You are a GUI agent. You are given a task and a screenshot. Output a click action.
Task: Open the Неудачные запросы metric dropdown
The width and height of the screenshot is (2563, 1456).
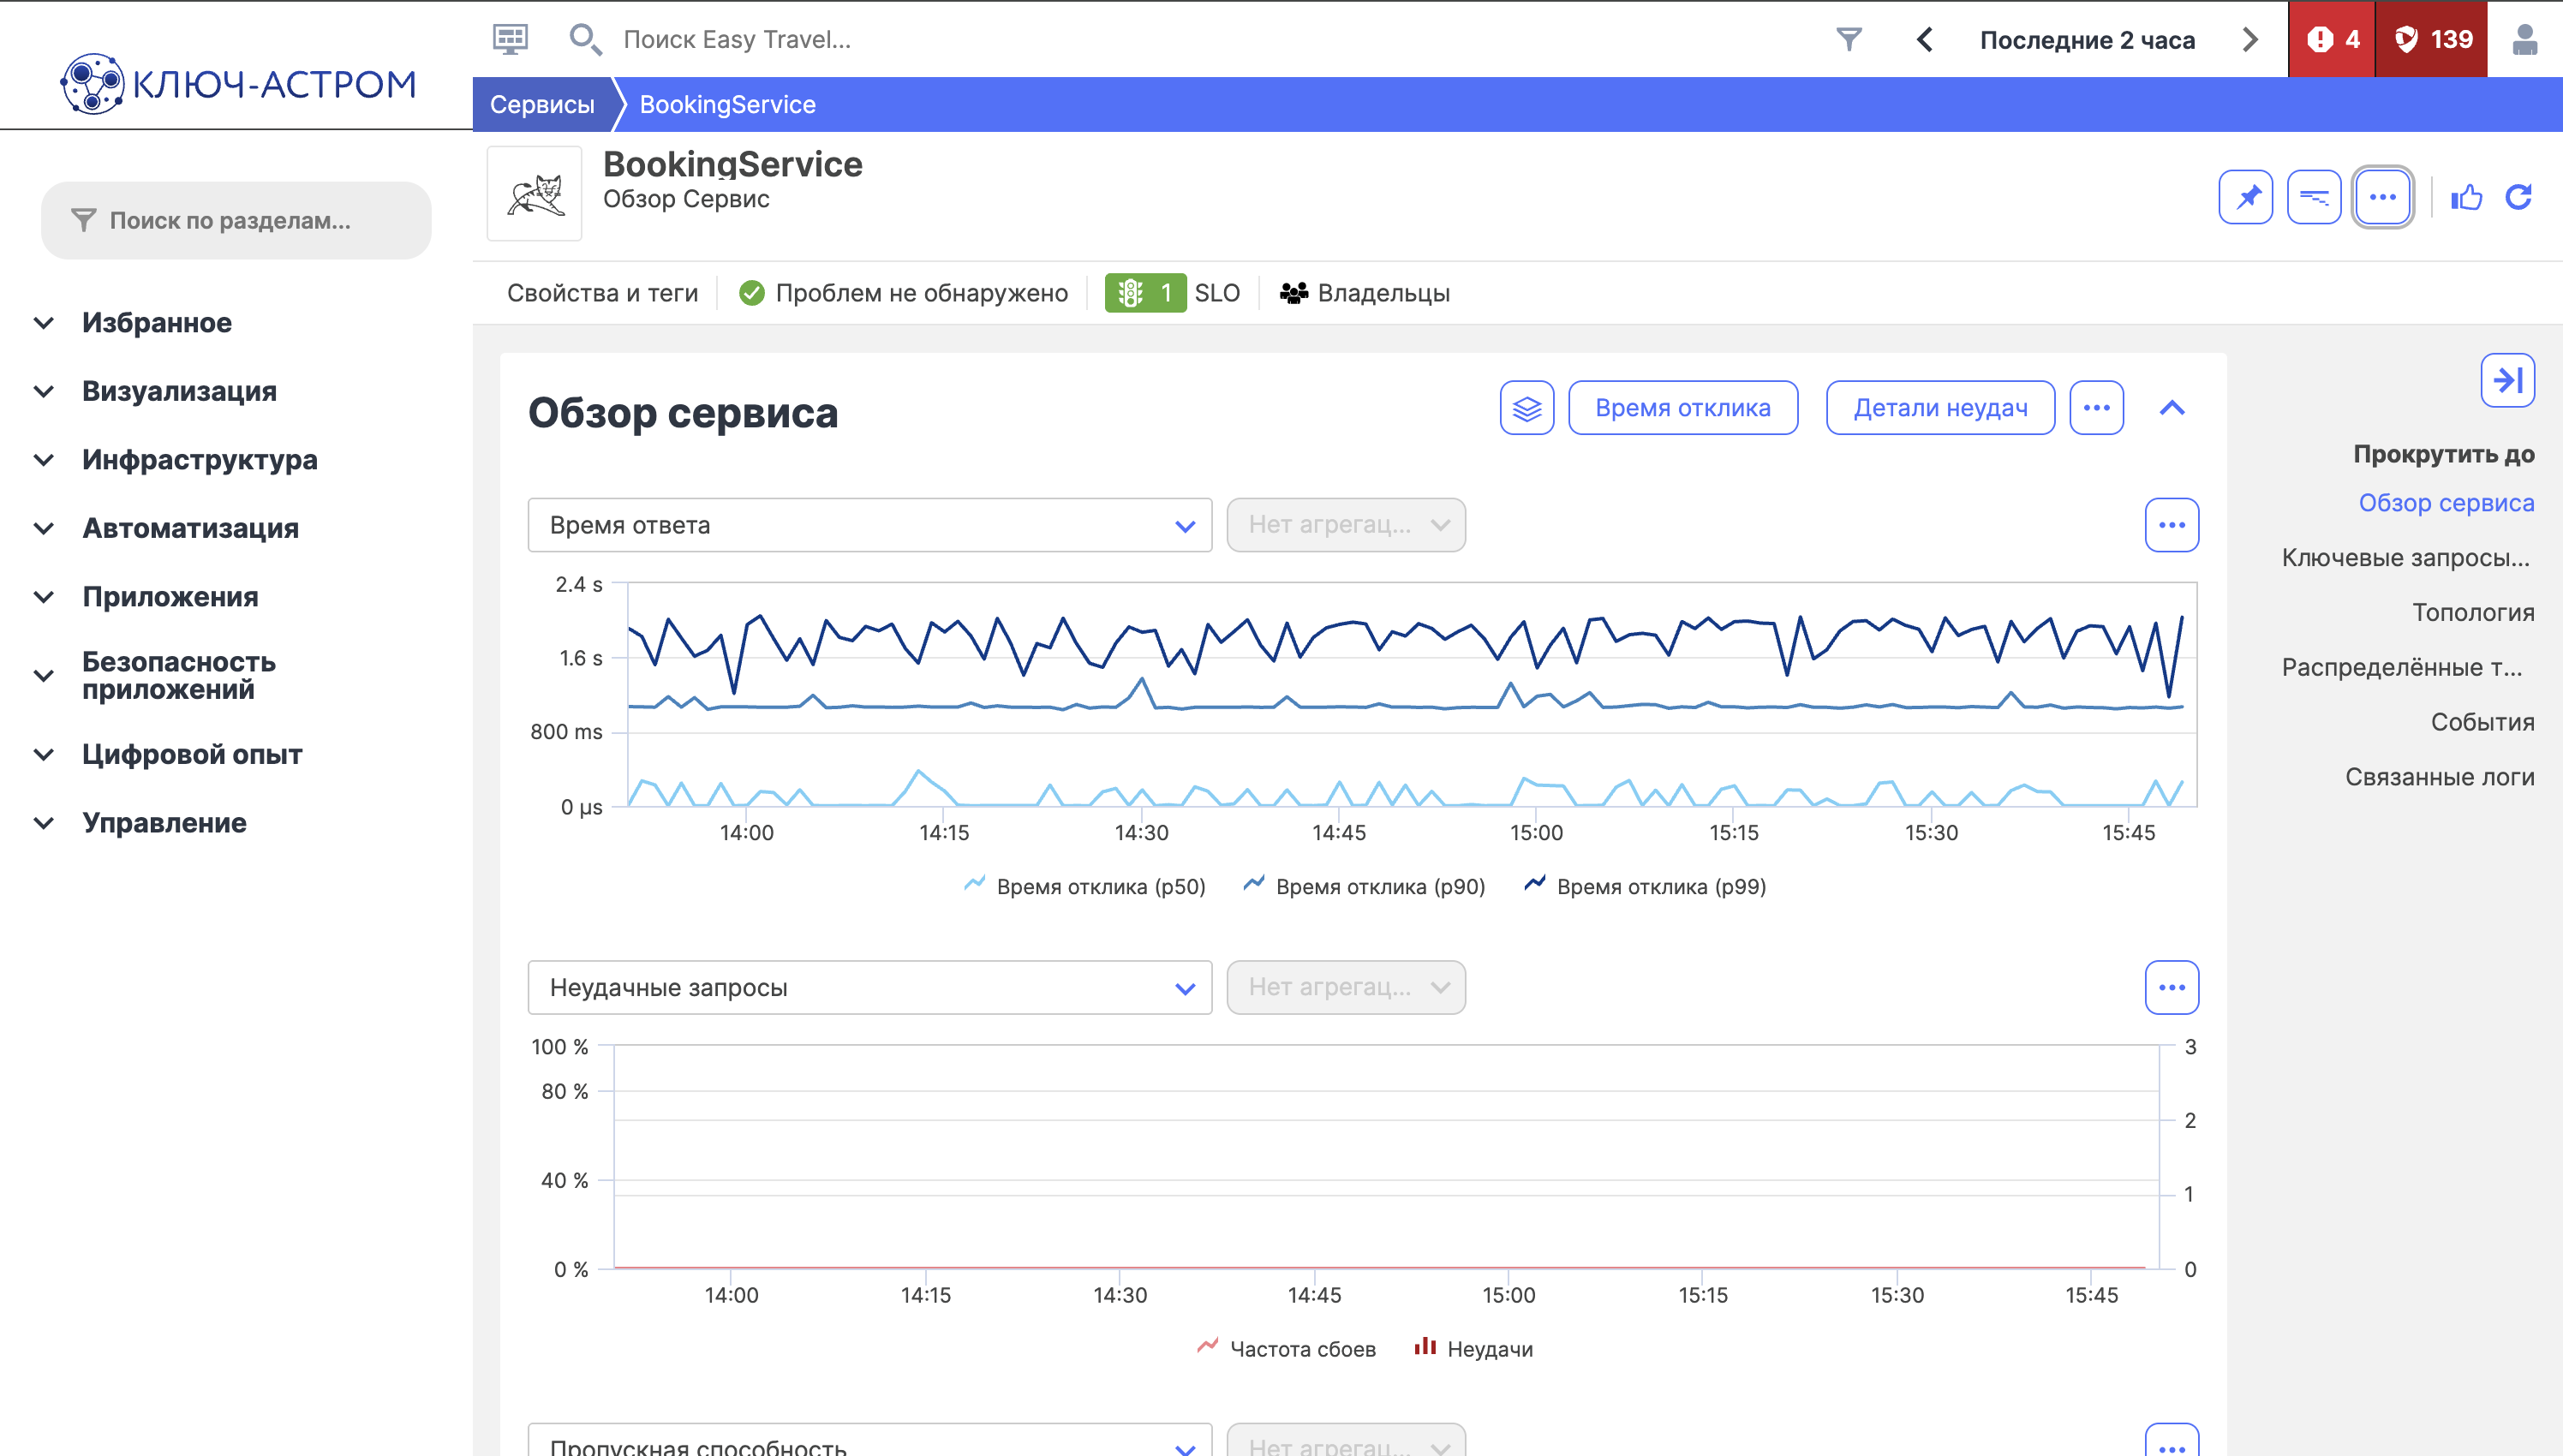[x=869, y=988]
